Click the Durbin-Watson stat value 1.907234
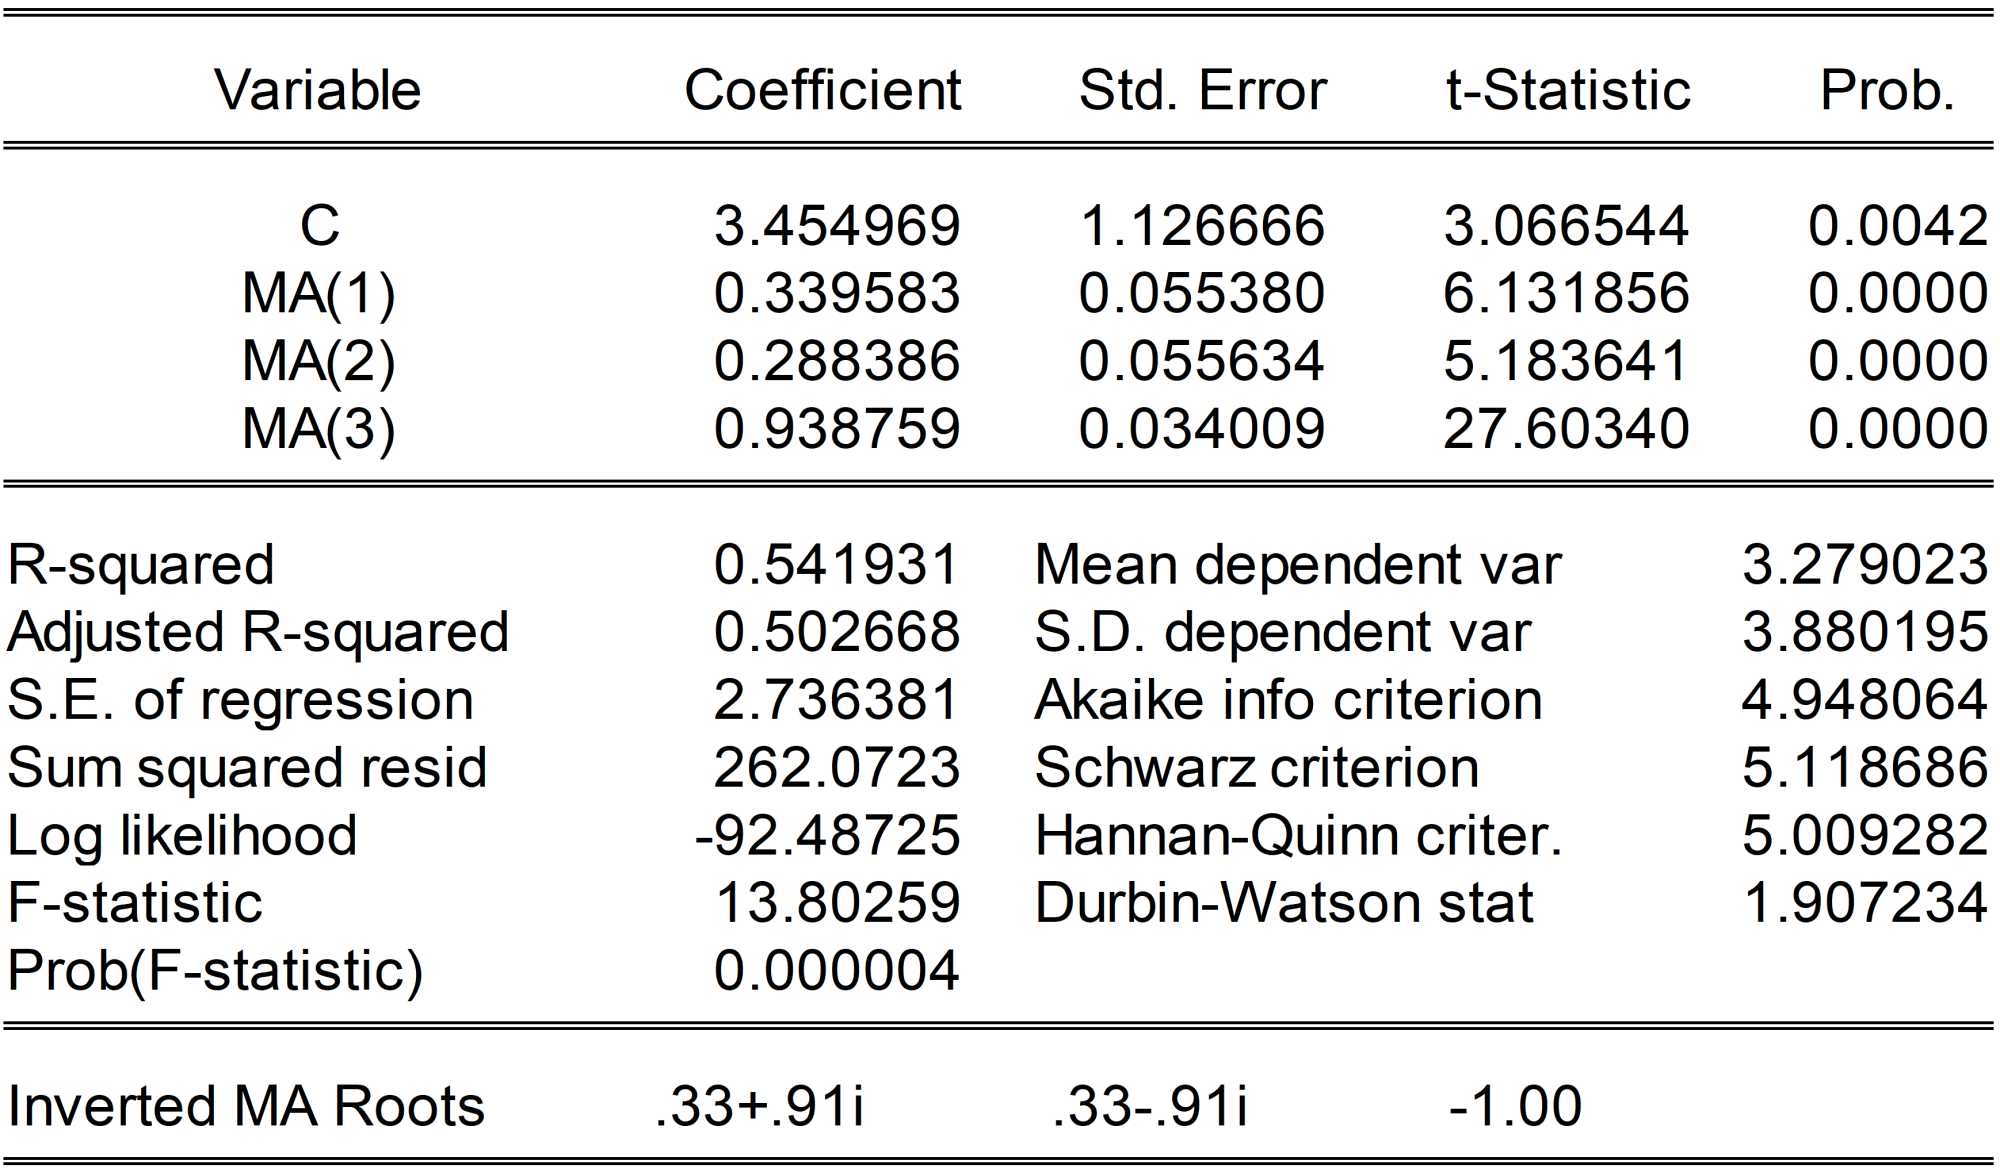 1864,903
